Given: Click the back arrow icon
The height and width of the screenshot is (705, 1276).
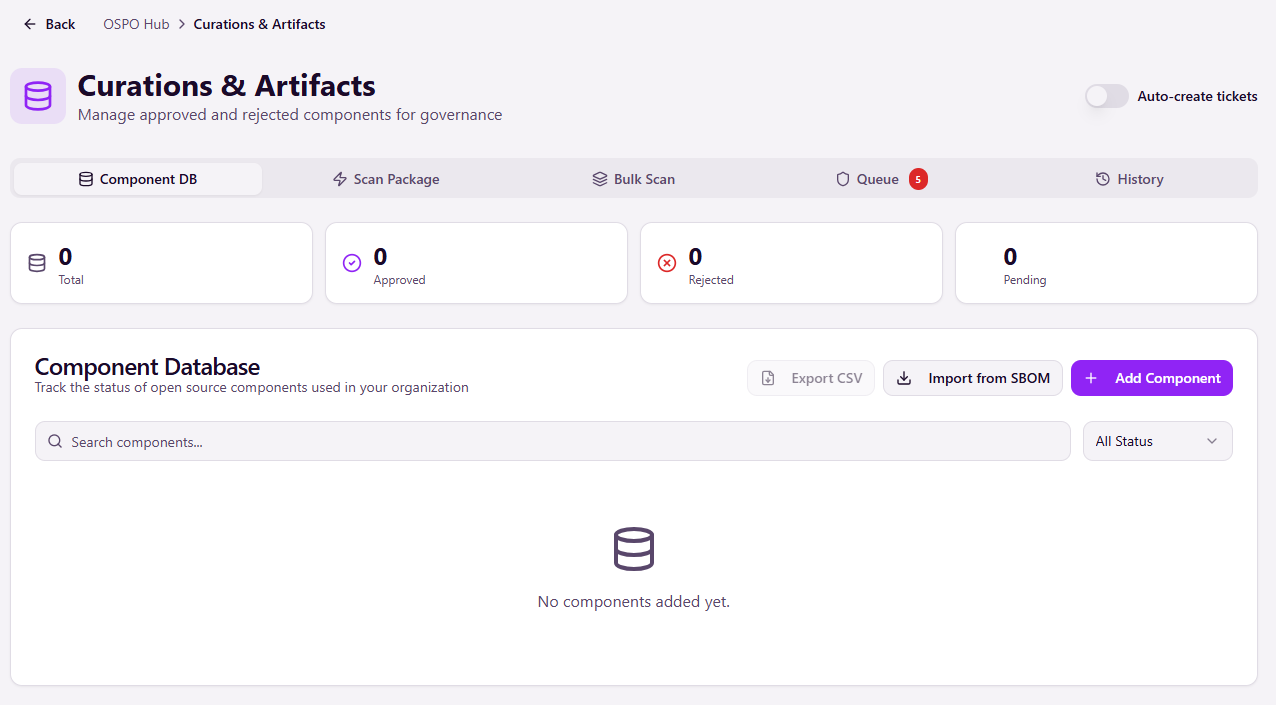Looking at the screenshot, I should [x=30, y=24].
